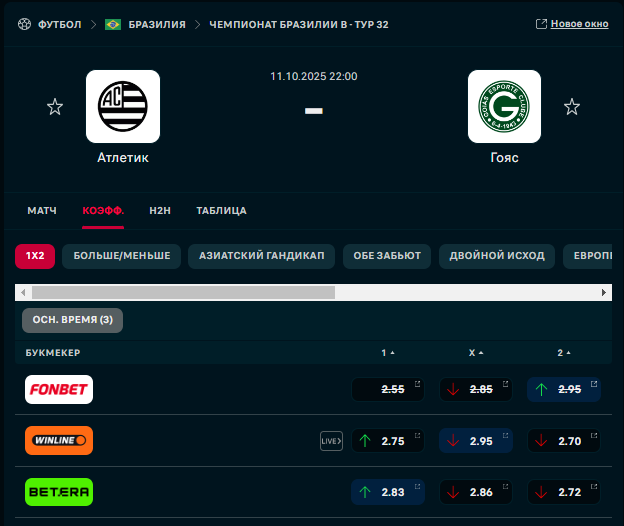Click the Атлетик club logo
The image size is (624, 526).
pyautogui.click(x=122, y=106)
